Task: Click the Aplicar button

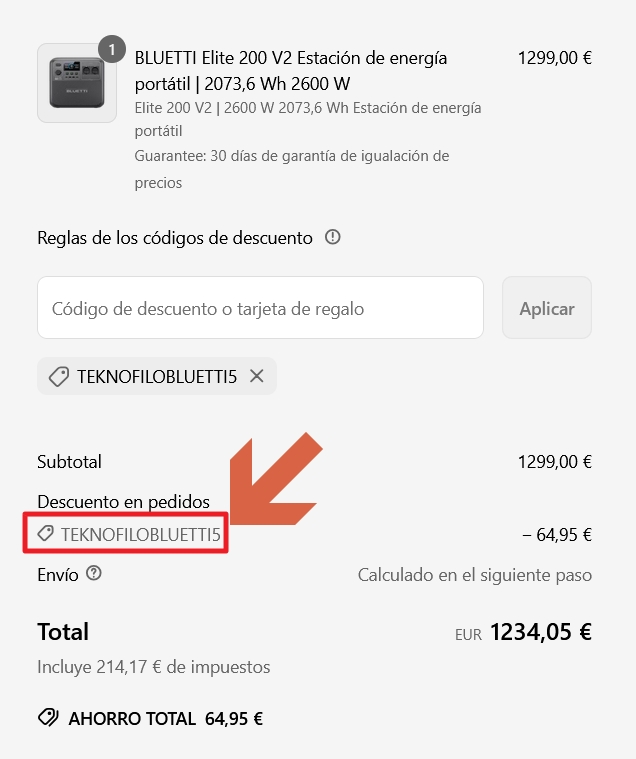Action: click(547, 308)
